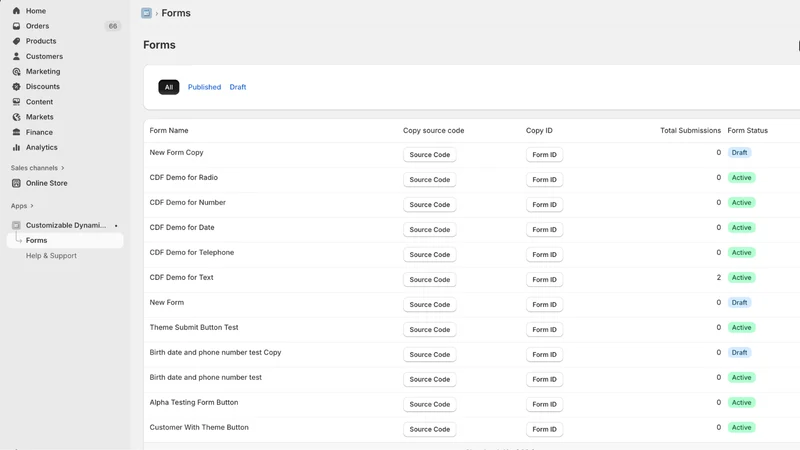This screenshot has height=450, width=800.
Task: Click the pin dot next to Customizable Dynami...
Action: tap(116, 226)
